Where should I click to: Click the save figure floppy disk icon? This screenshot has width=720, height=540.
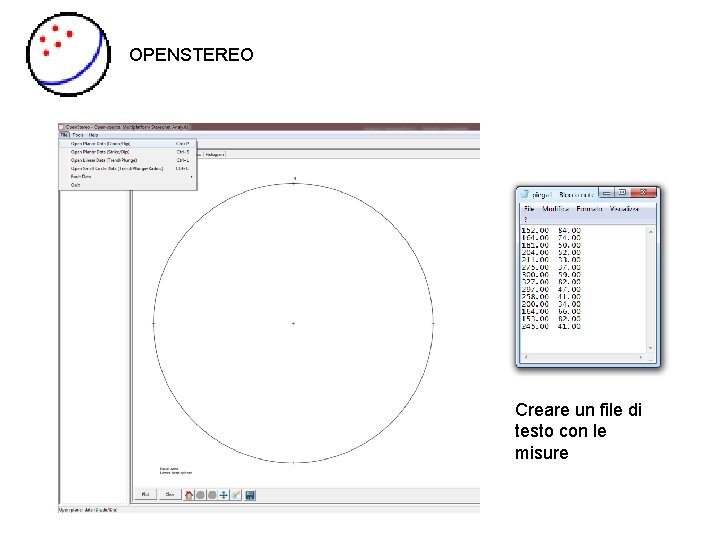[250, 495]
